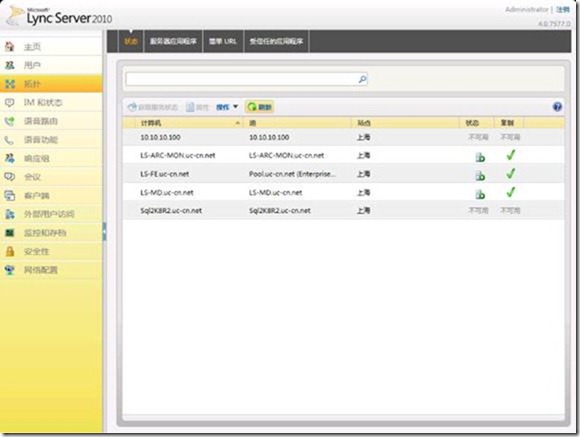Click the Voice Routing (语音路由) sidebar icon
This screenshot has height=437, width=580.
click(10, 121)
